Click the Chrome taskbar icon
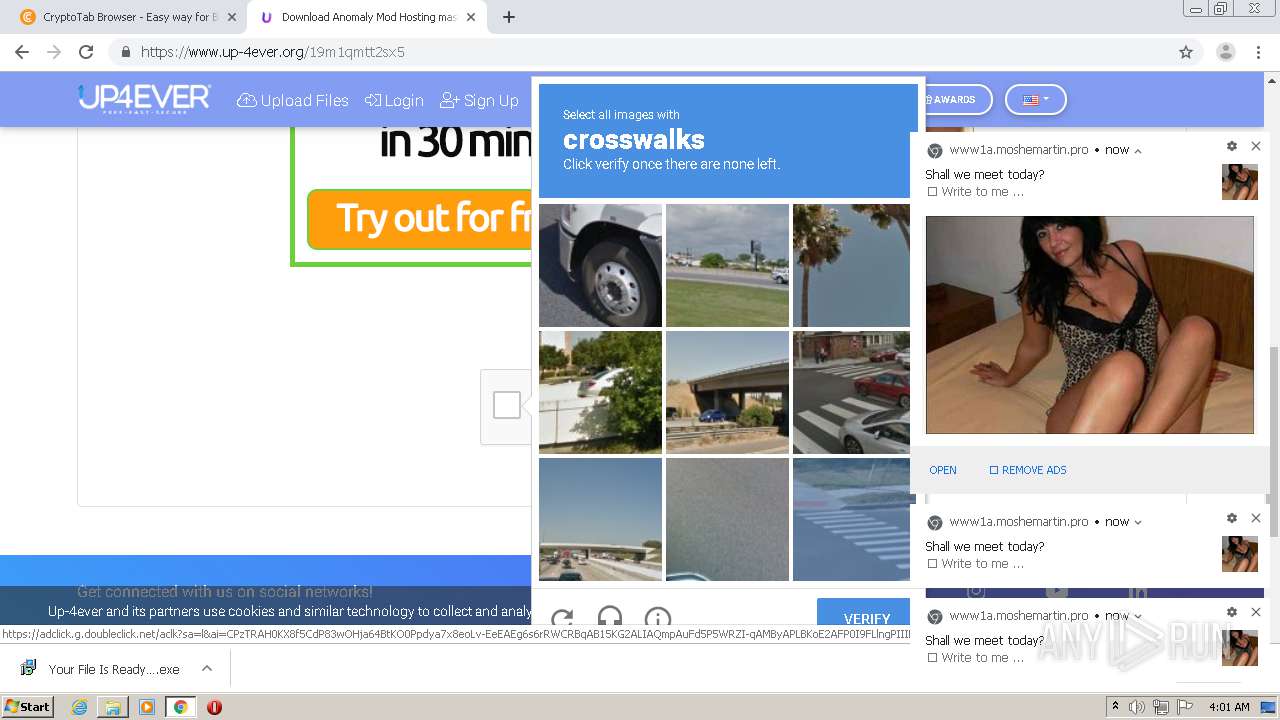 (180, 707)
